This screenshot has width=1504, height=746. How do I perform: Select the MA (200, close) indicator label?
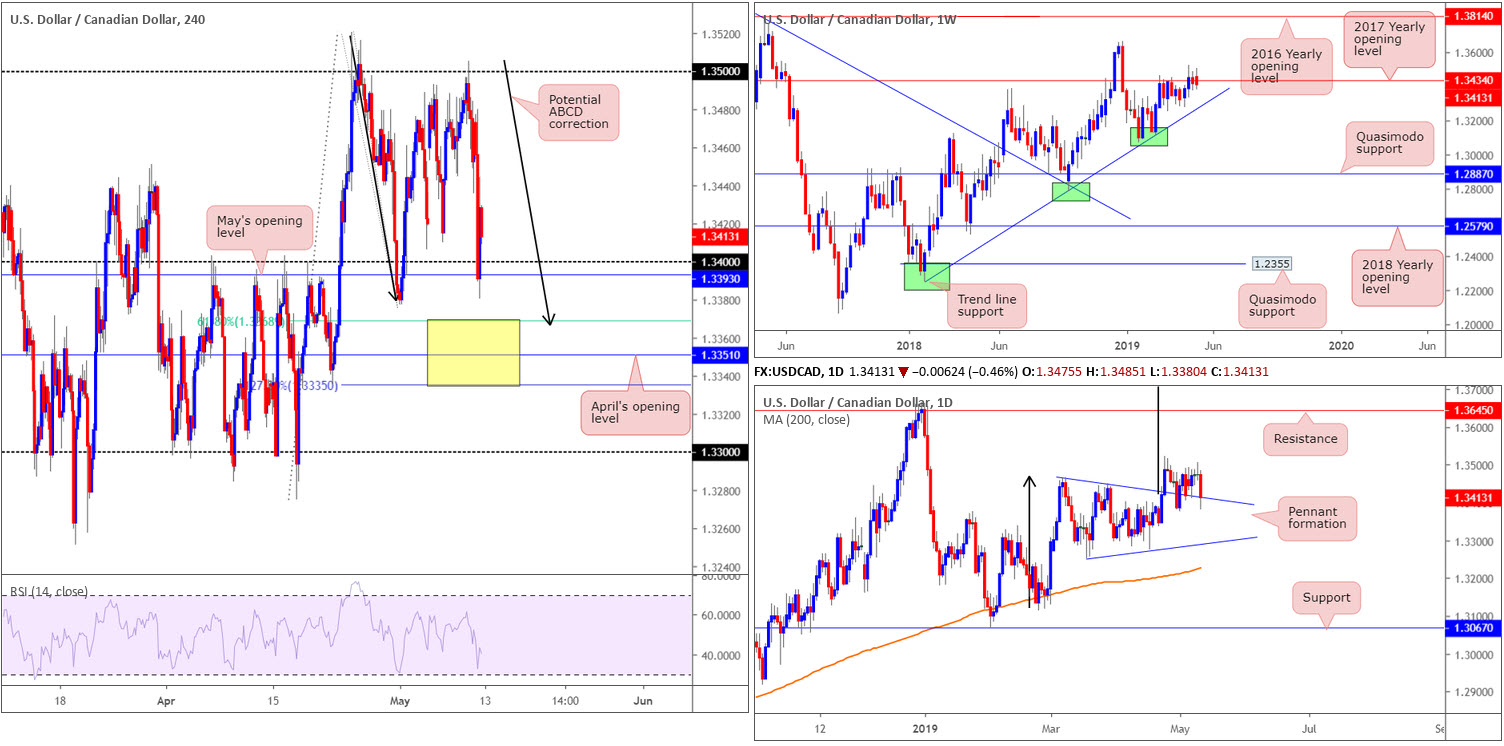point(806,420)
